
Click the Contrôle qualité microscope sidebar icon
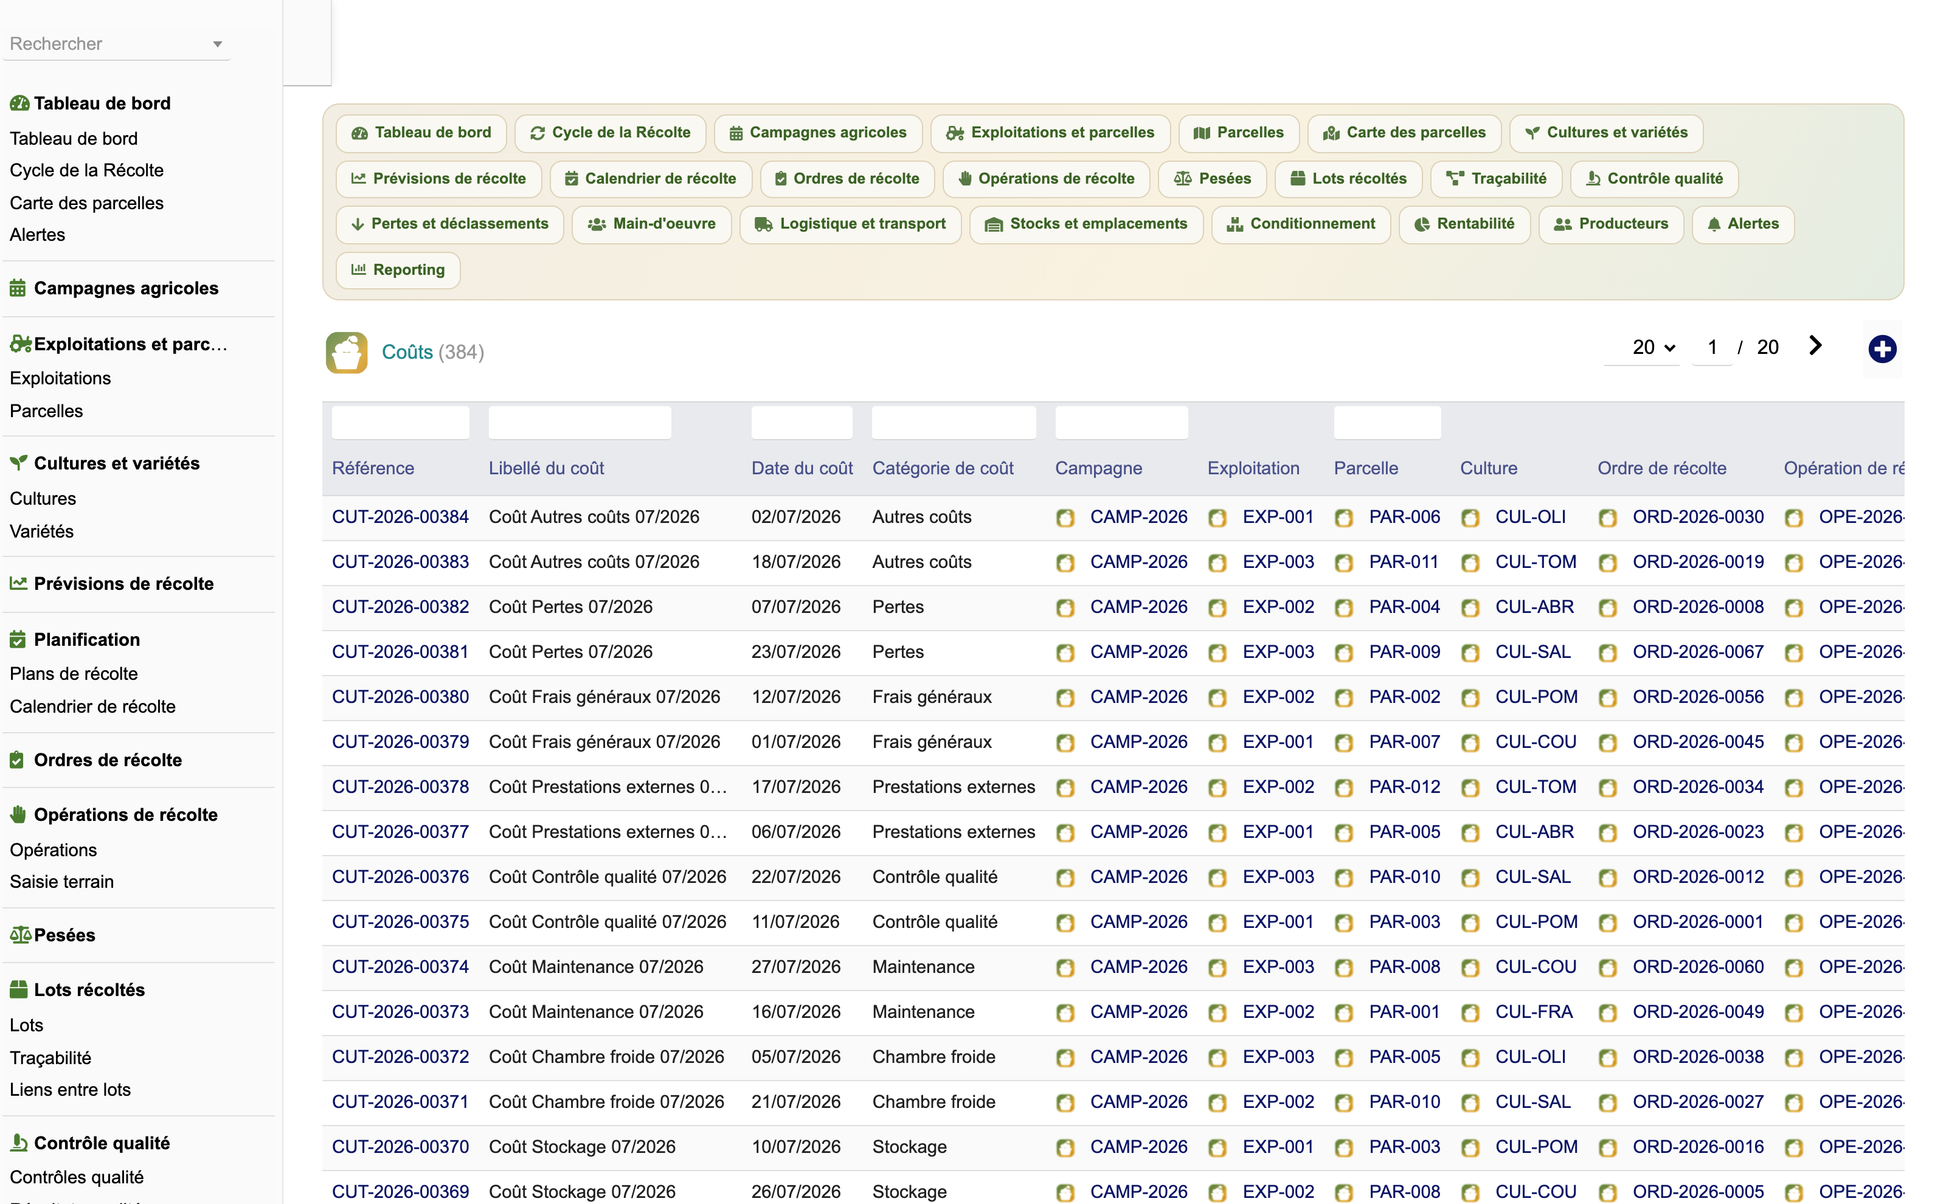coord(18,1142)
